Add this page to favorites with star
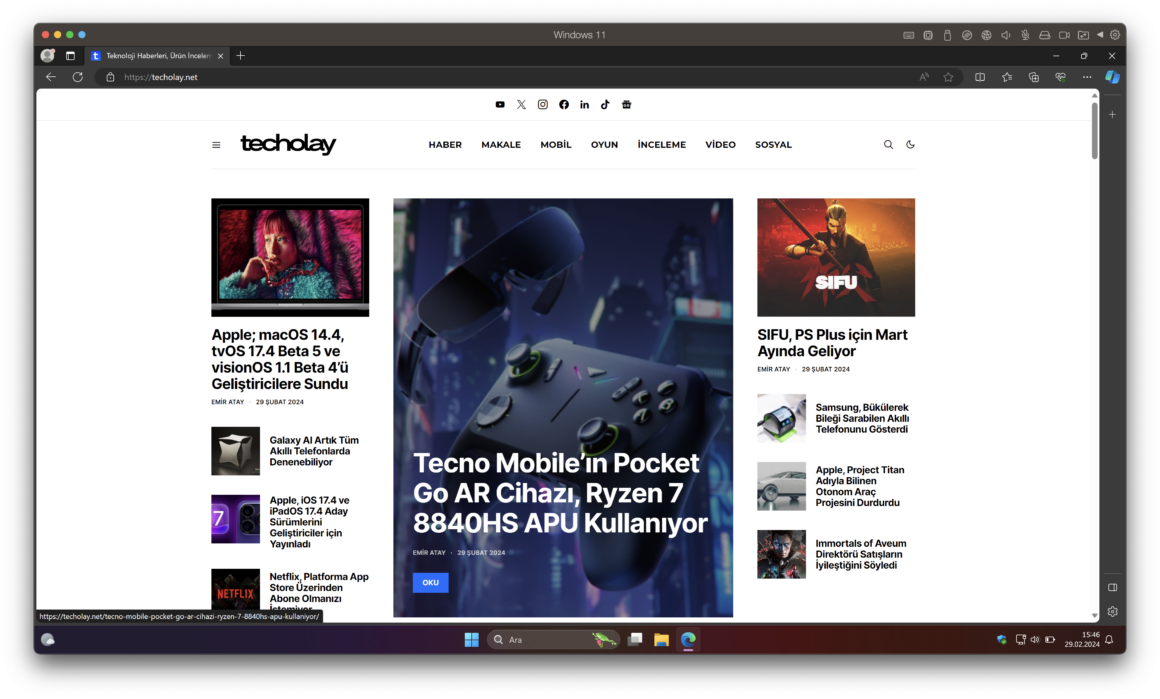 948,77
